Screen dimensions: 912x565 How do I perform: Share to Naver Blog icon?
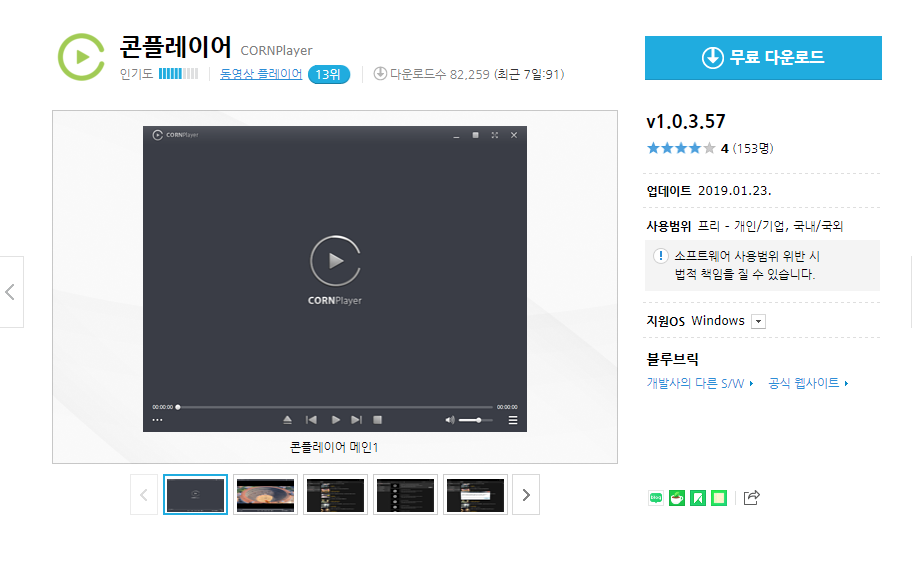click(656, 498)
